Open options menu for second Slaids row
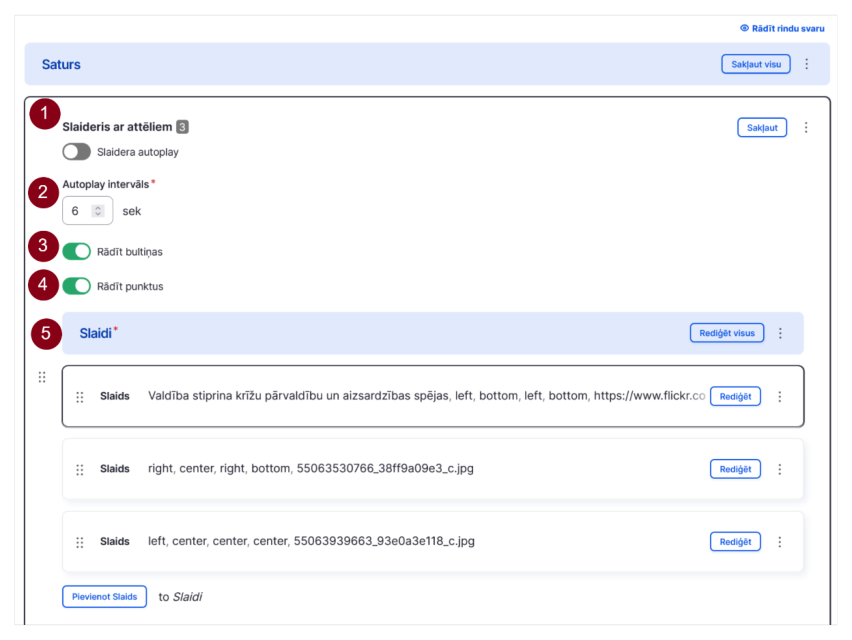Screen dimensions: 852x640 click(780, 469)
